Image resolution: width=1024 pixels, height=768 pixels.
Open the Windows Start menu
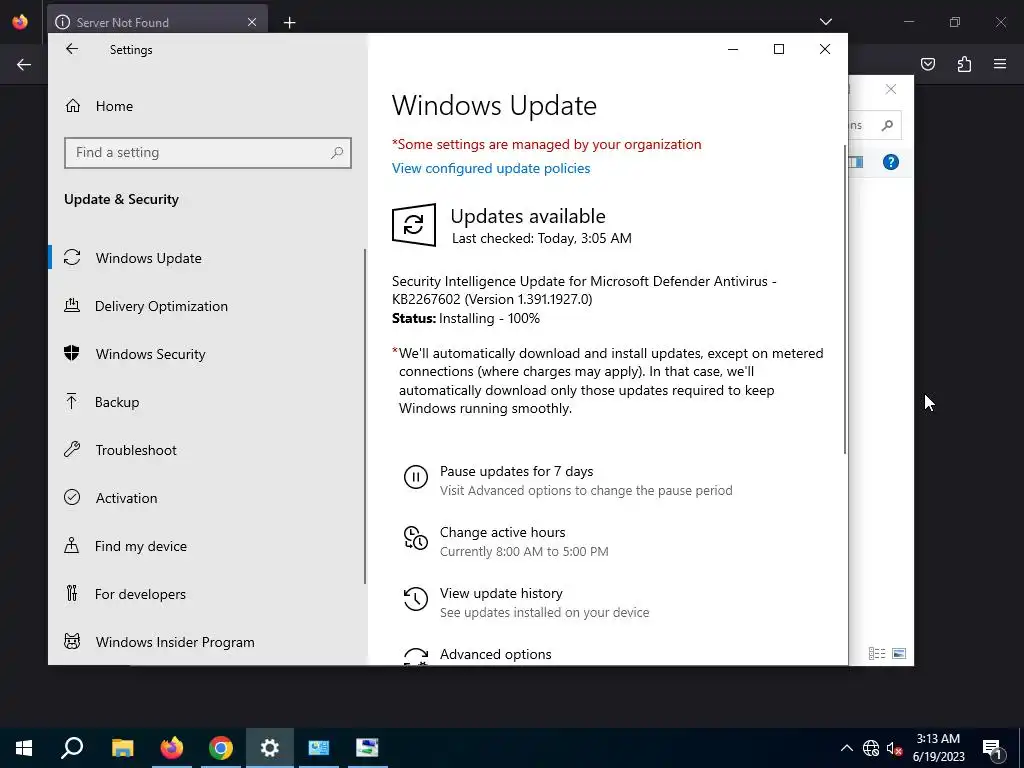pyautogui.click(x=24, y=748)
